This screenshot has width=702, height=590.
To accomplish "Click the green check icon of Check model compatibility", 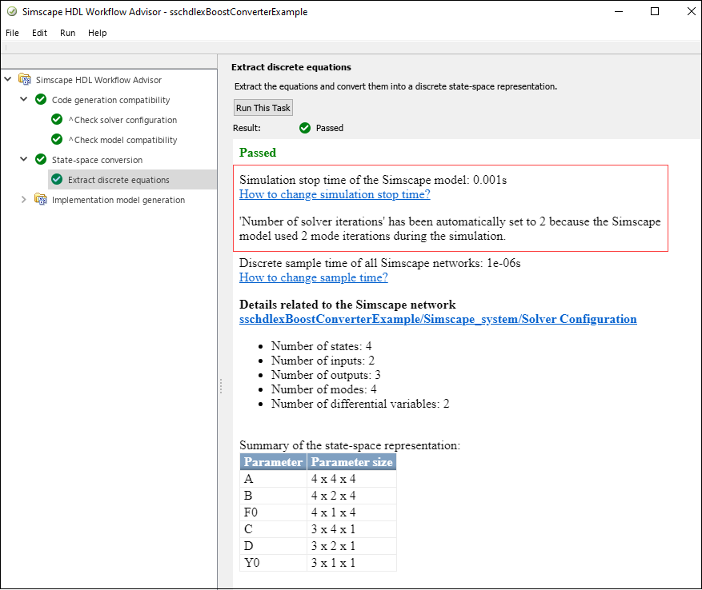I will point(57,139).
